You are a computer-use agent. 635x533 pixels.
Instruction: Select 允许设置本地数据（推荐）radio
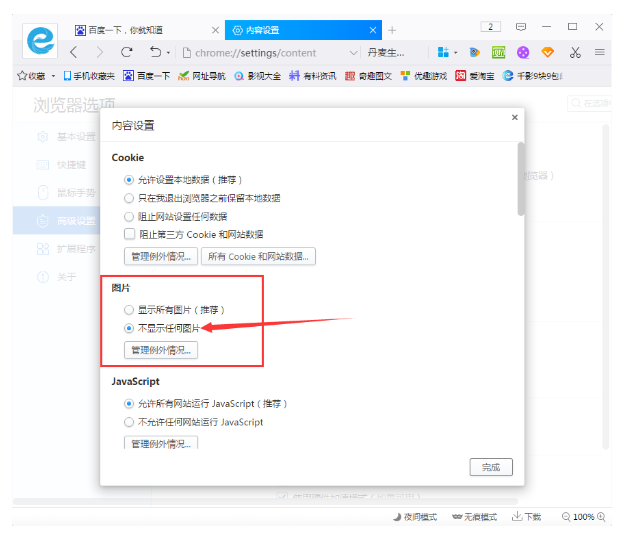pos(128,180)
